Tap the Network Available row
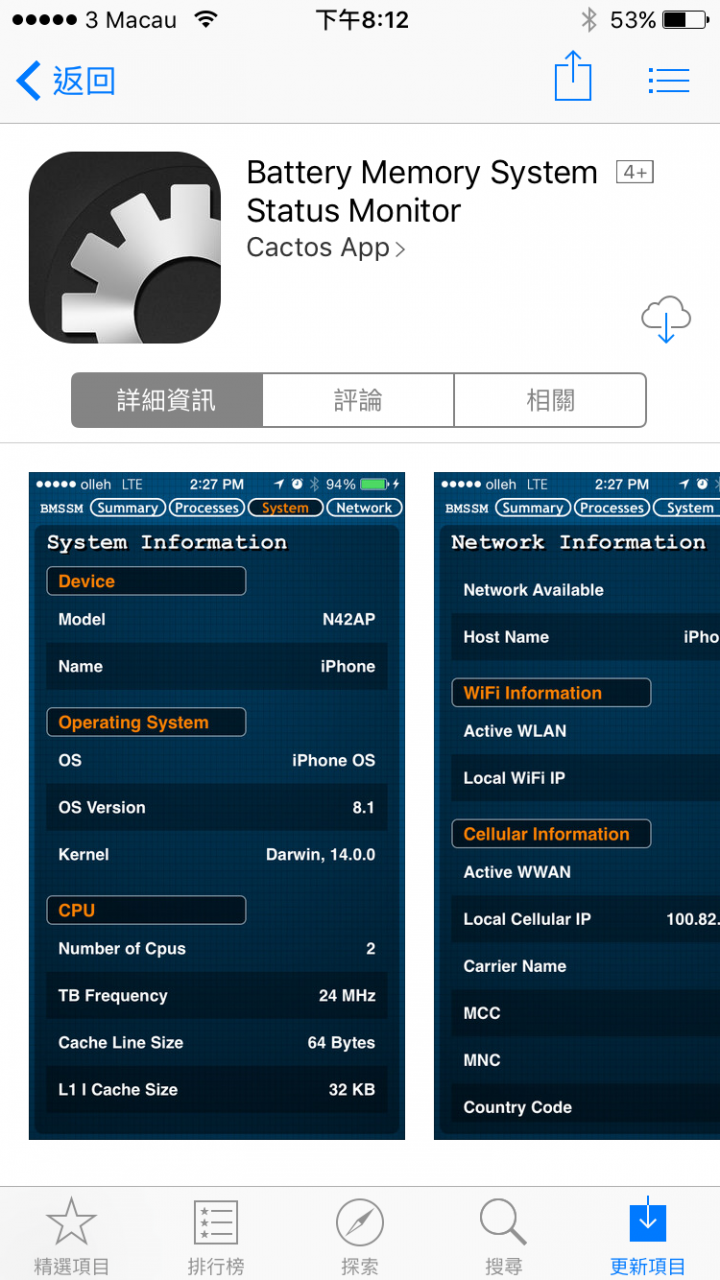The height and width of the screenshot is (1280, 720). click(x=585, y=590)
